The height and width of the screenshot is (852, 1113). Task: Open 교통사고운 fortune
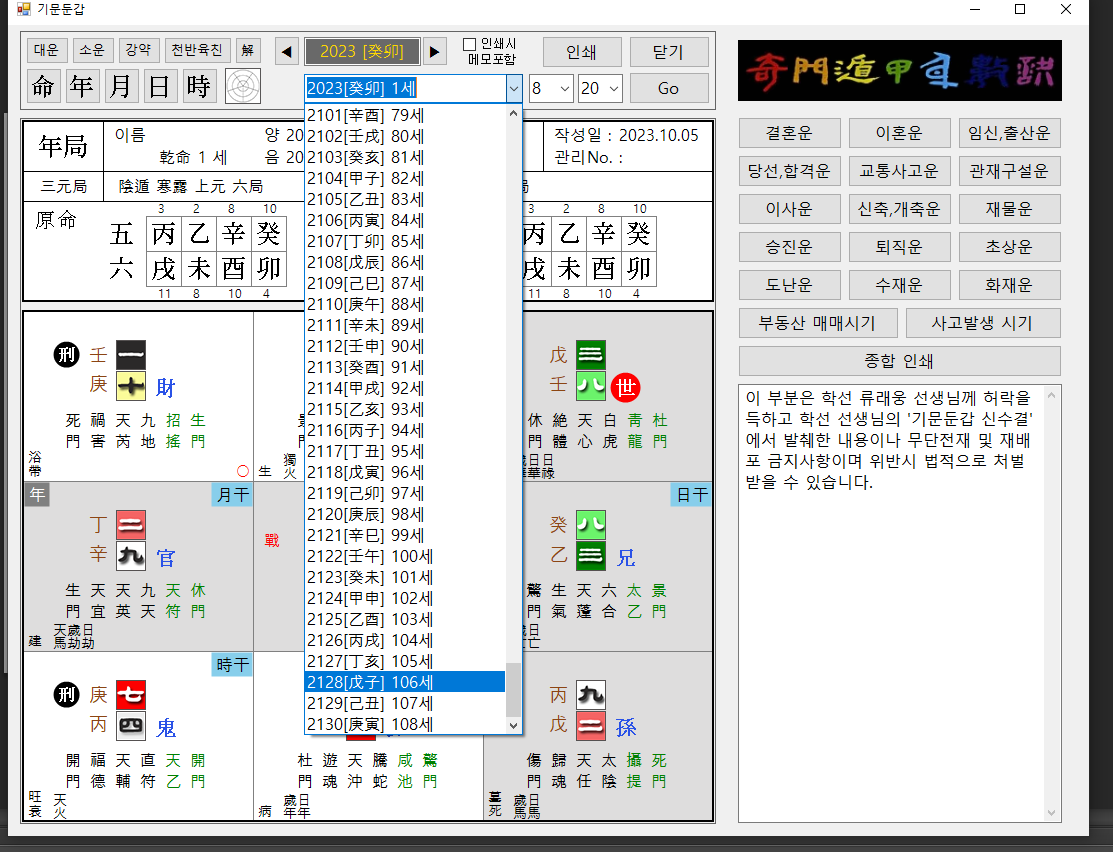[899, 171]
